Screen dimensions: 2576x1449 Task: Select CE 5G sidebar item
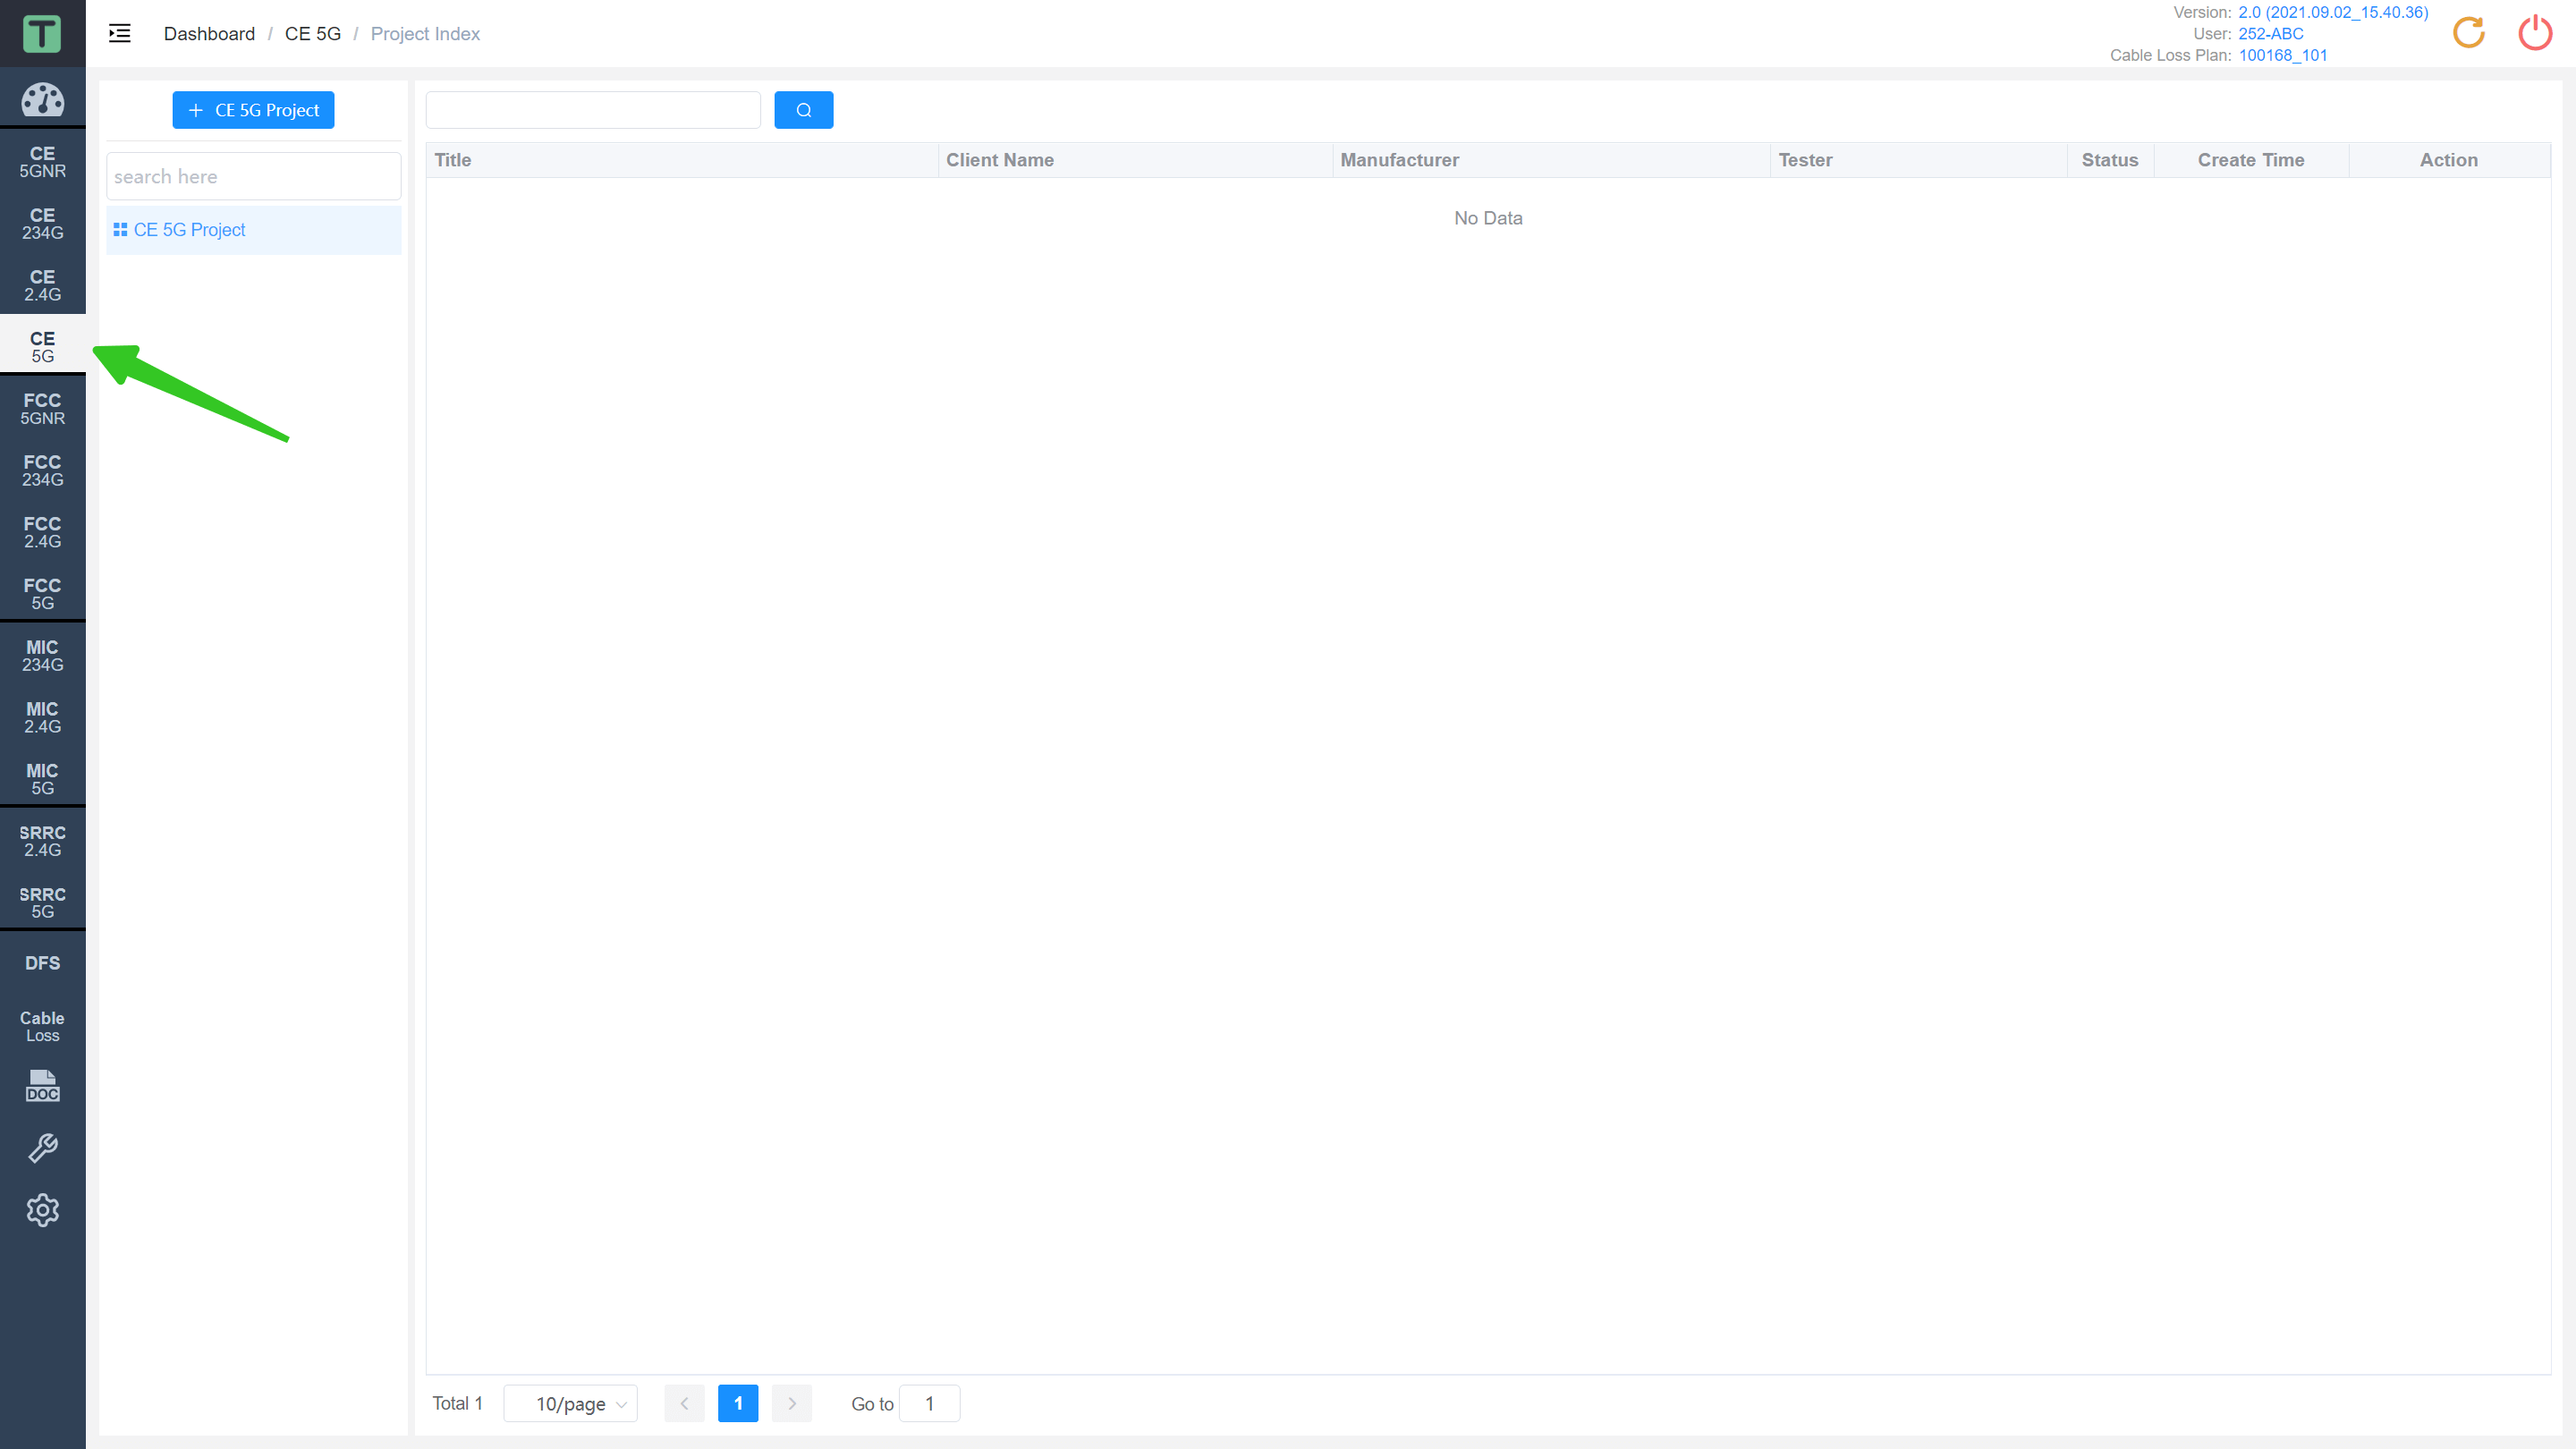[x=42, y=346]
